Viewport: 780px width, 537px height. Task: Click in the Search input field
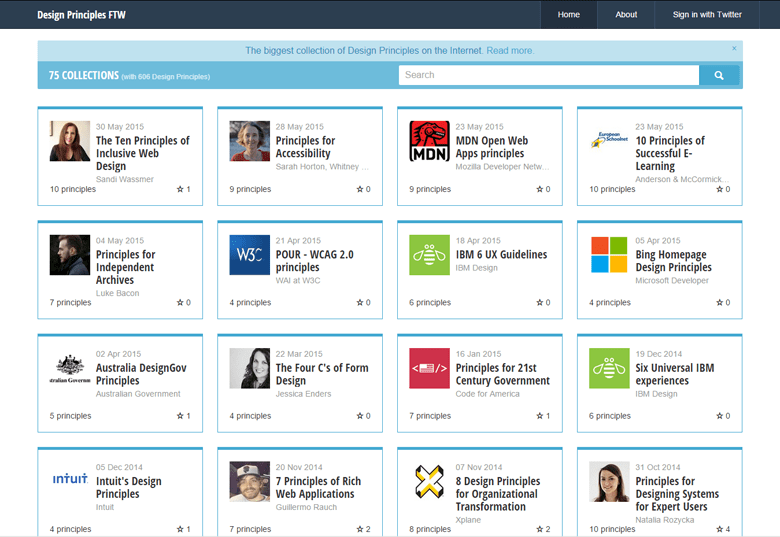549,75
